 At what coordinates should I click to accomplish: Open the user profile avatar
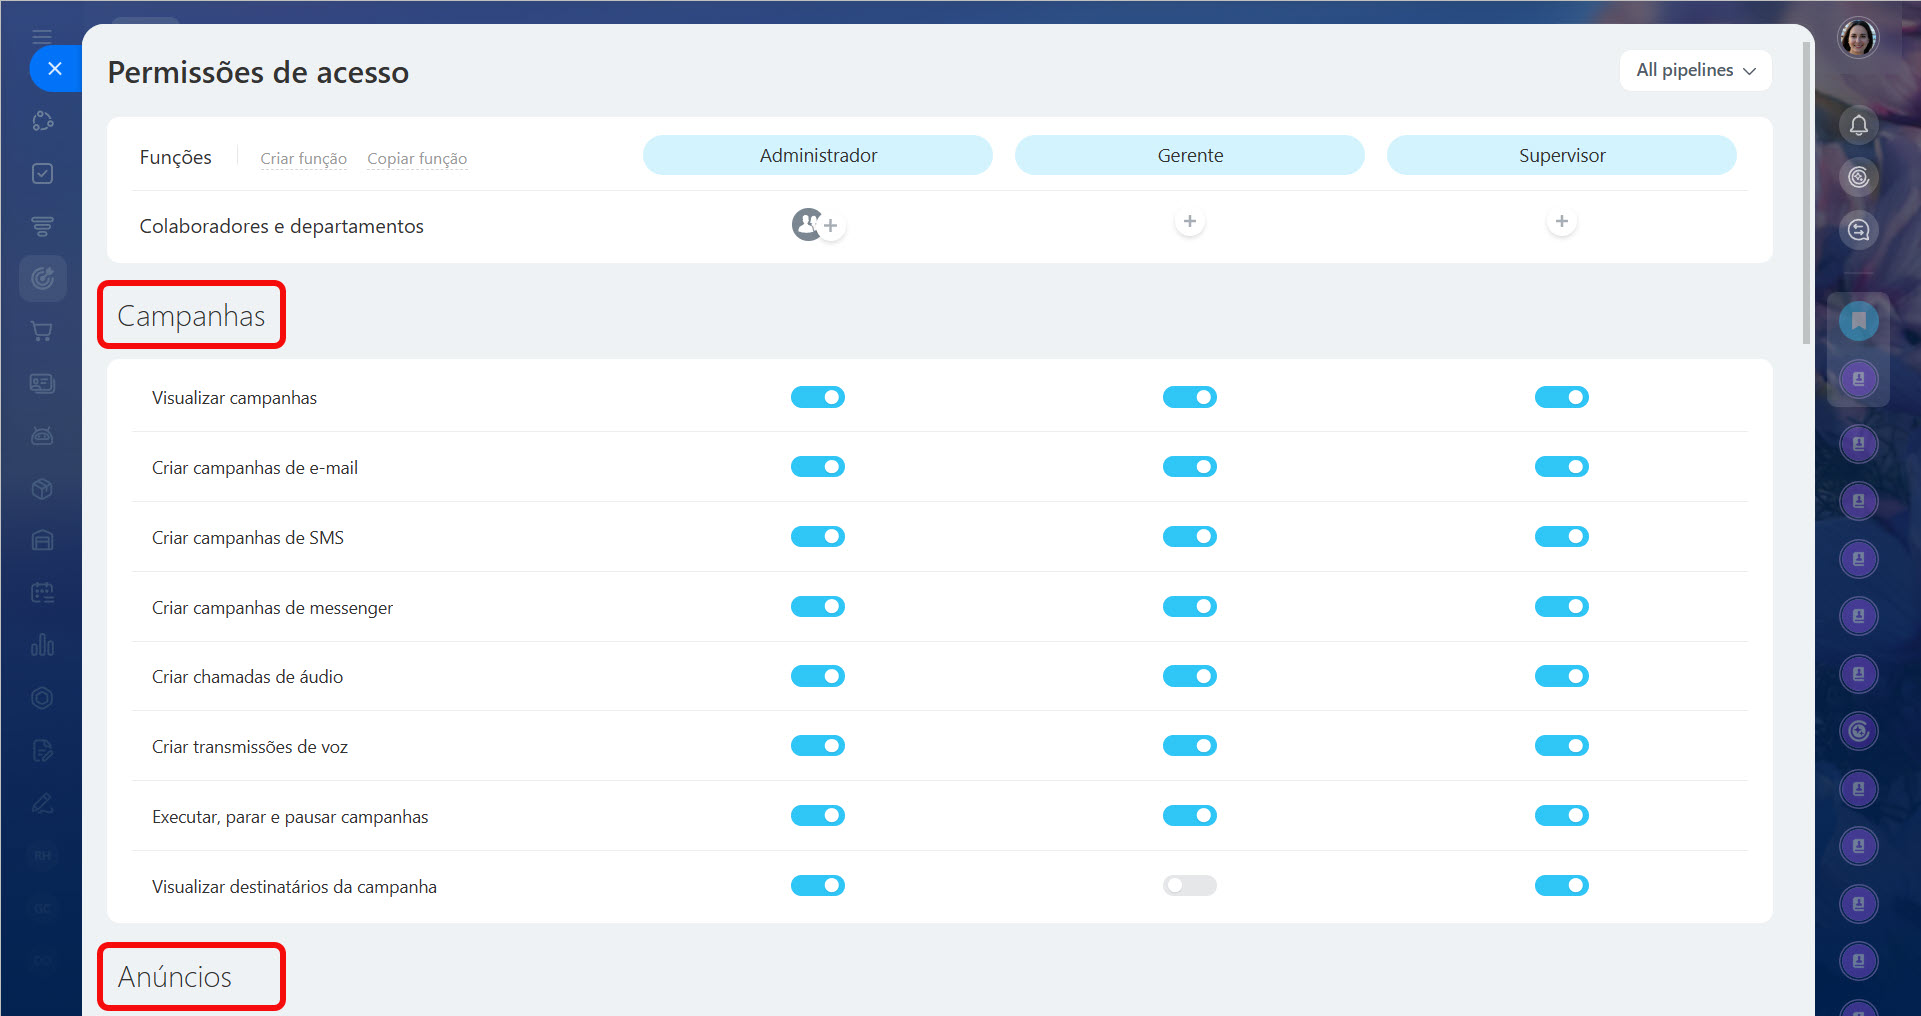click(1858, 38)
